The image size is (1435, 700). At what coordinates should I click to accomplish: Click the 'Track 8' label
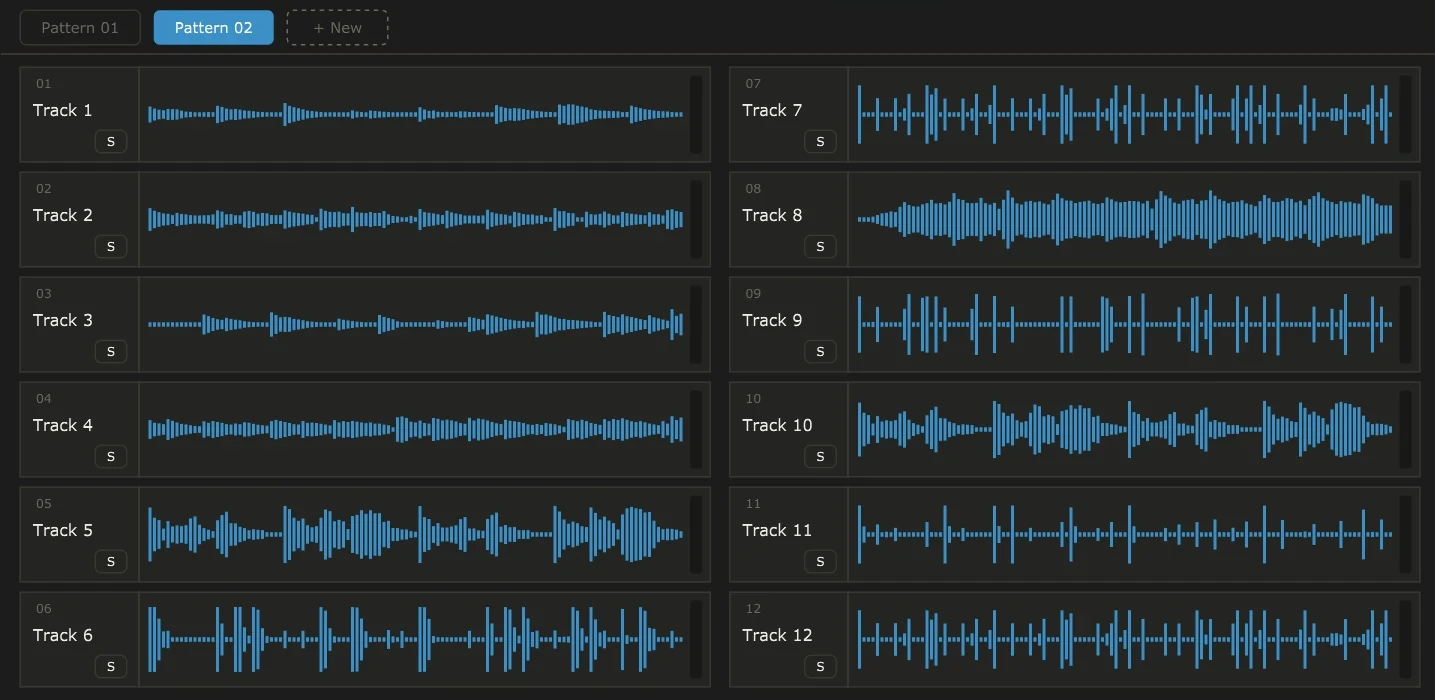(772, 215)
